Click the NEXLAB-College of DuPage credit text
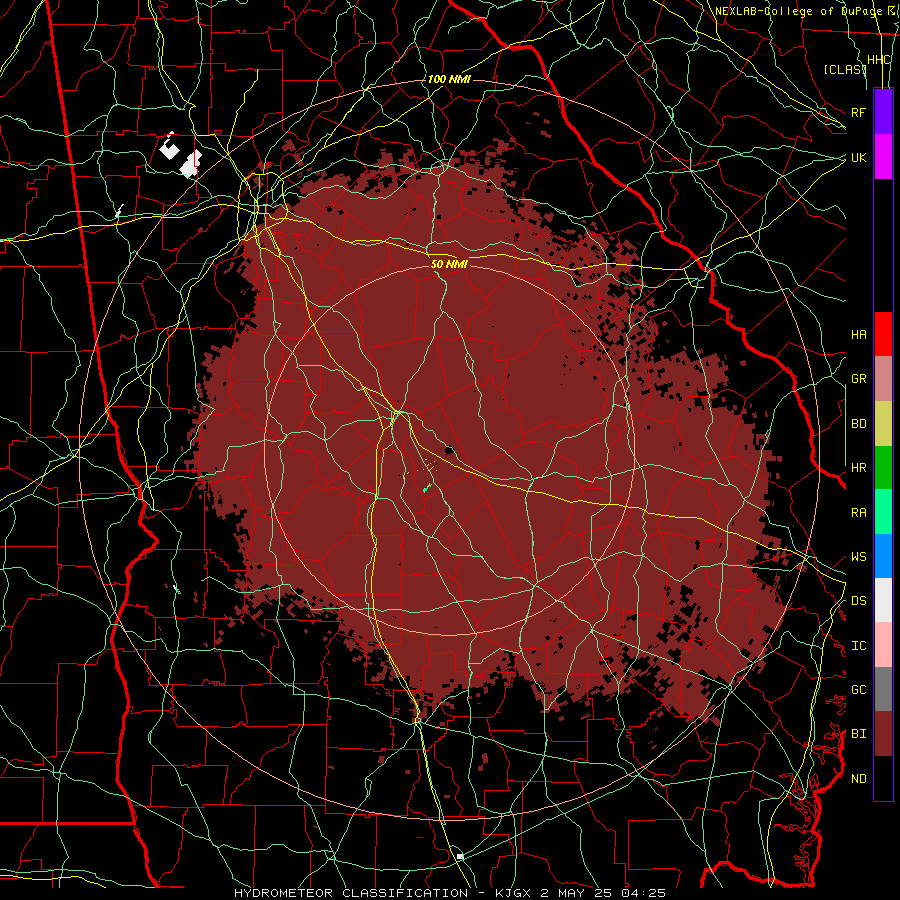The width and height of the screenshot is (900, 900). pos(798,11)
